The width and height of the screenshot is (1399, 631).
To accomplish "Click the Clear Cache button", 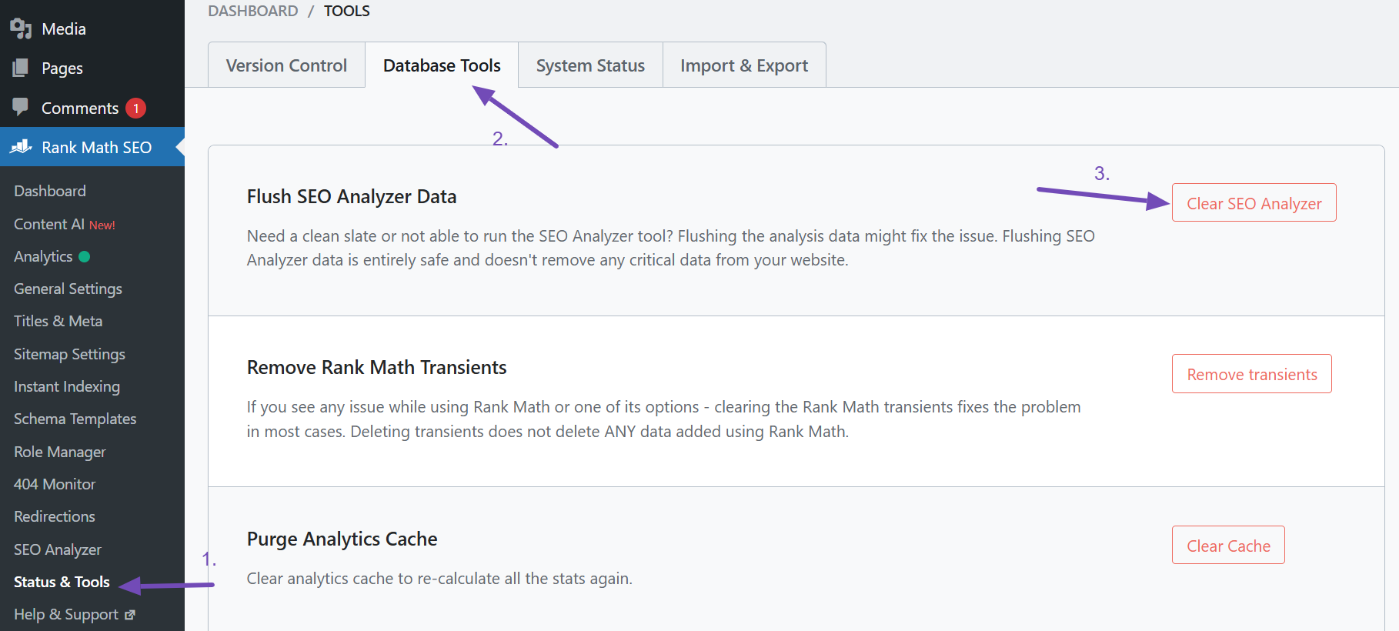I will 1228,546.
